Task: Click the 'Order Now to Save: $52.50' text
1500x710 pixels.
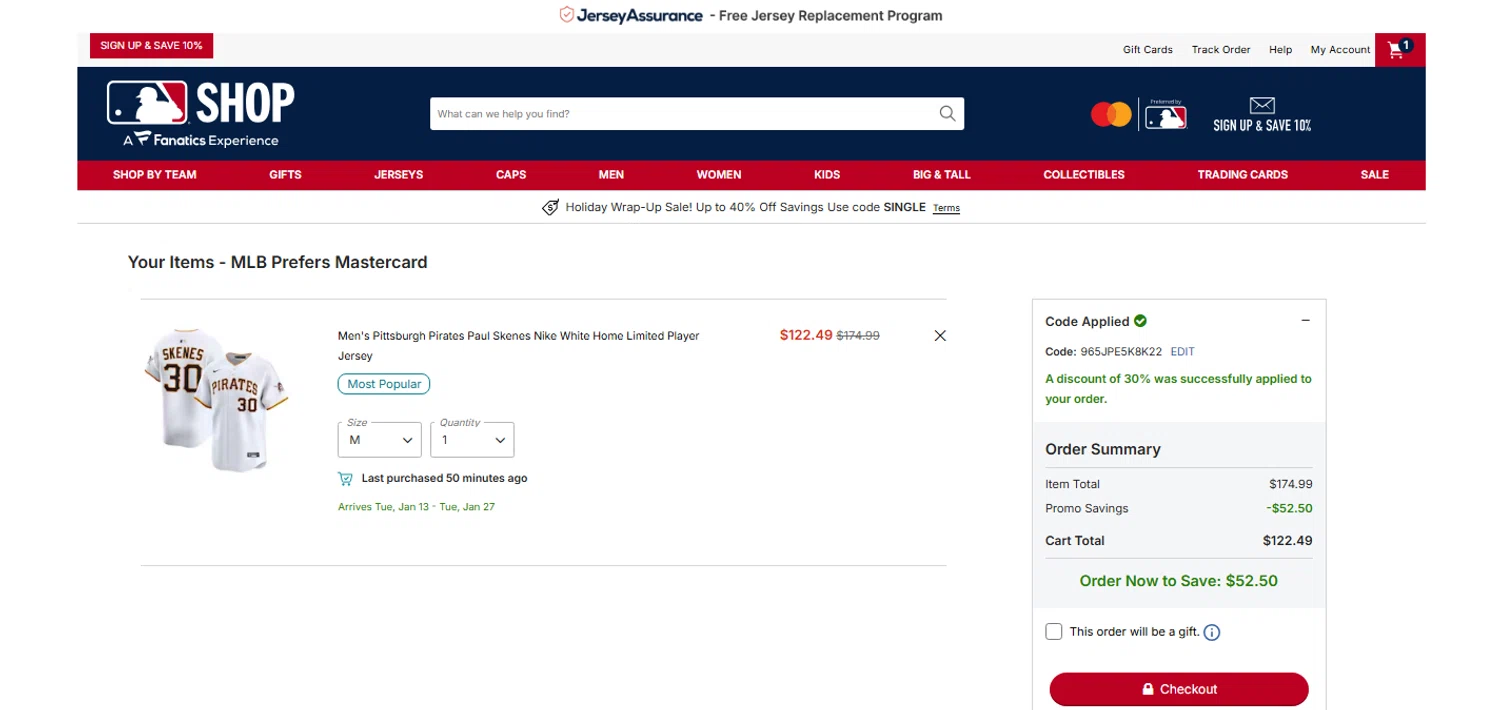Action: click(1179, 581)
